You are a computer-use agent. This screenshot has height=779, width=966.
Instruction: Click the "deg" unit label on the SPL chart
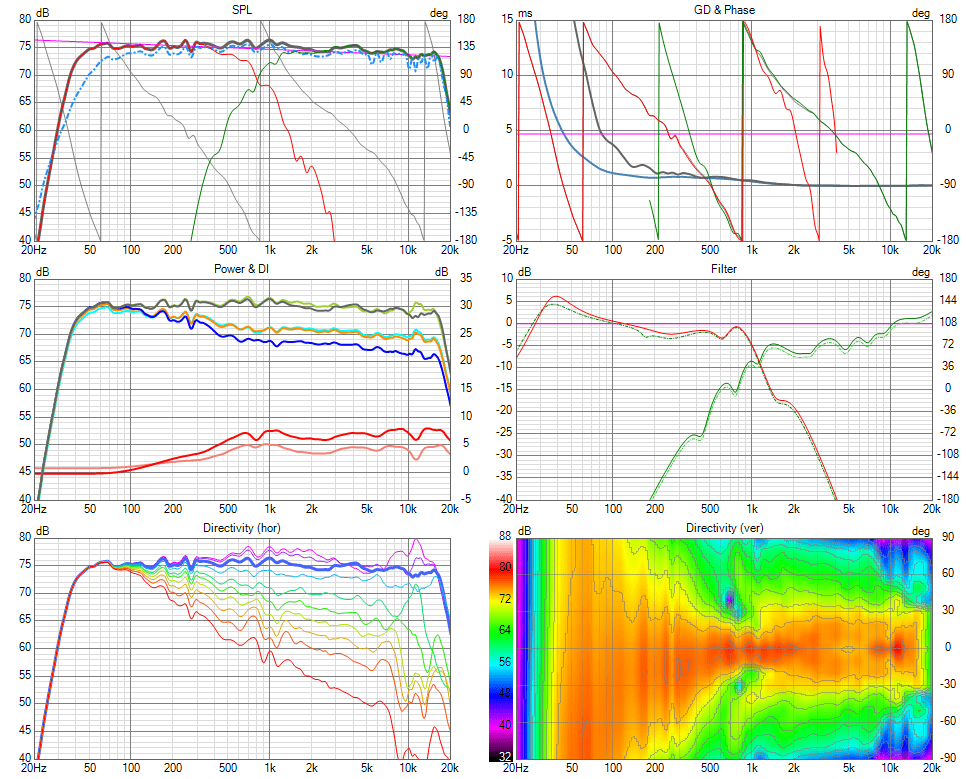click(439, 14)
